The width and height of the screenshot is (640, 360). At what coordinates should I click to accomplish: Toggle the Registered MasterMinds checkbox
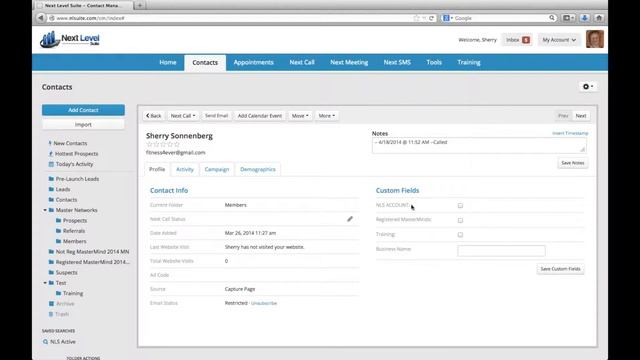point(460,220)
